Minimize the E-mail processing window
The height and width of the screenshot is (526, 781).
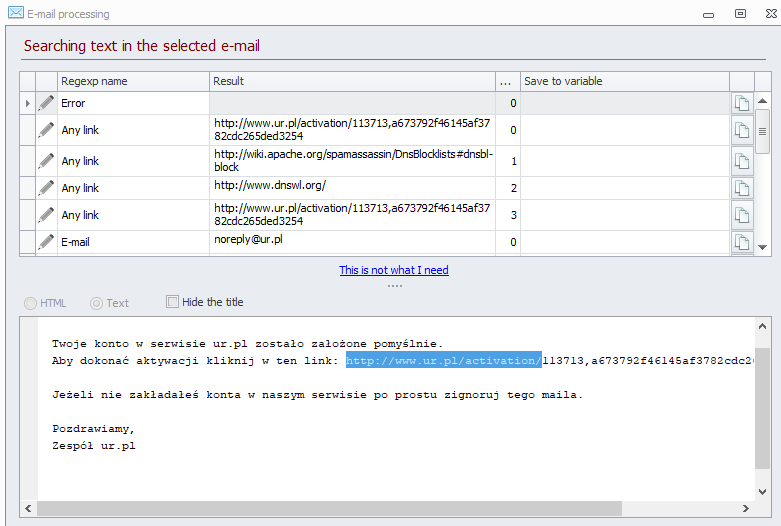point(708,14)
